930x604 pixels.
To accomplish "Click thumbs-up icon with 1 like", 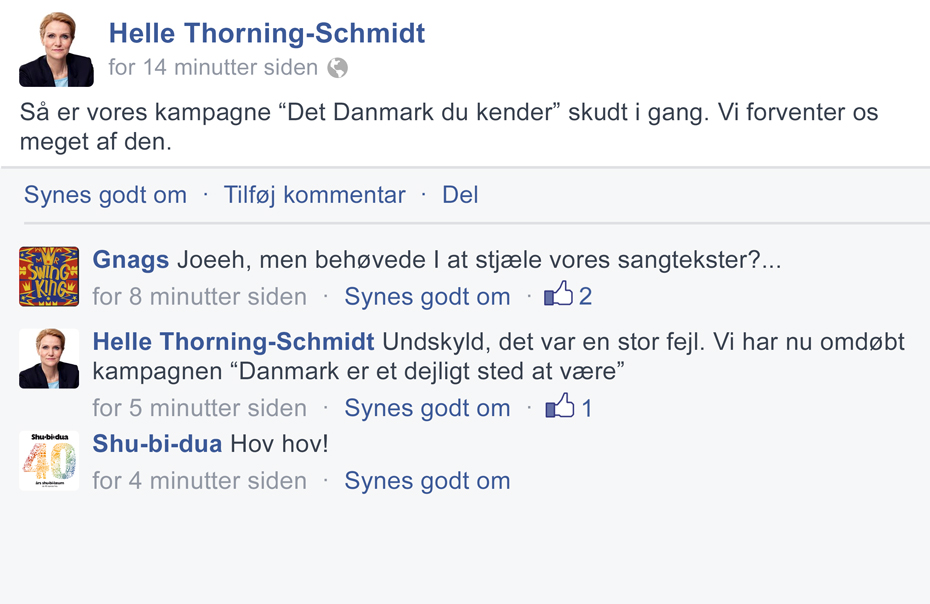I will 559,405.
